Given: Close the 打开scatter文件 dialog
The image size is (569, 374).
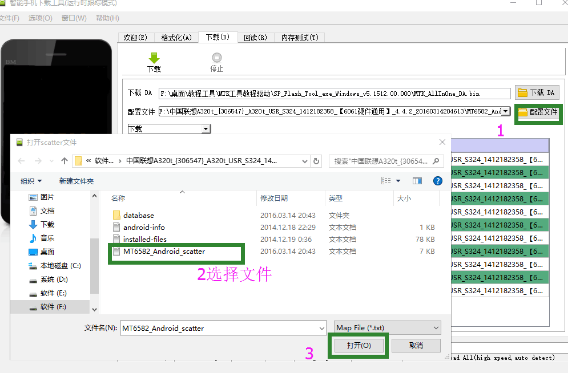Looking at the screenshot, I should [x=442, y=142].
